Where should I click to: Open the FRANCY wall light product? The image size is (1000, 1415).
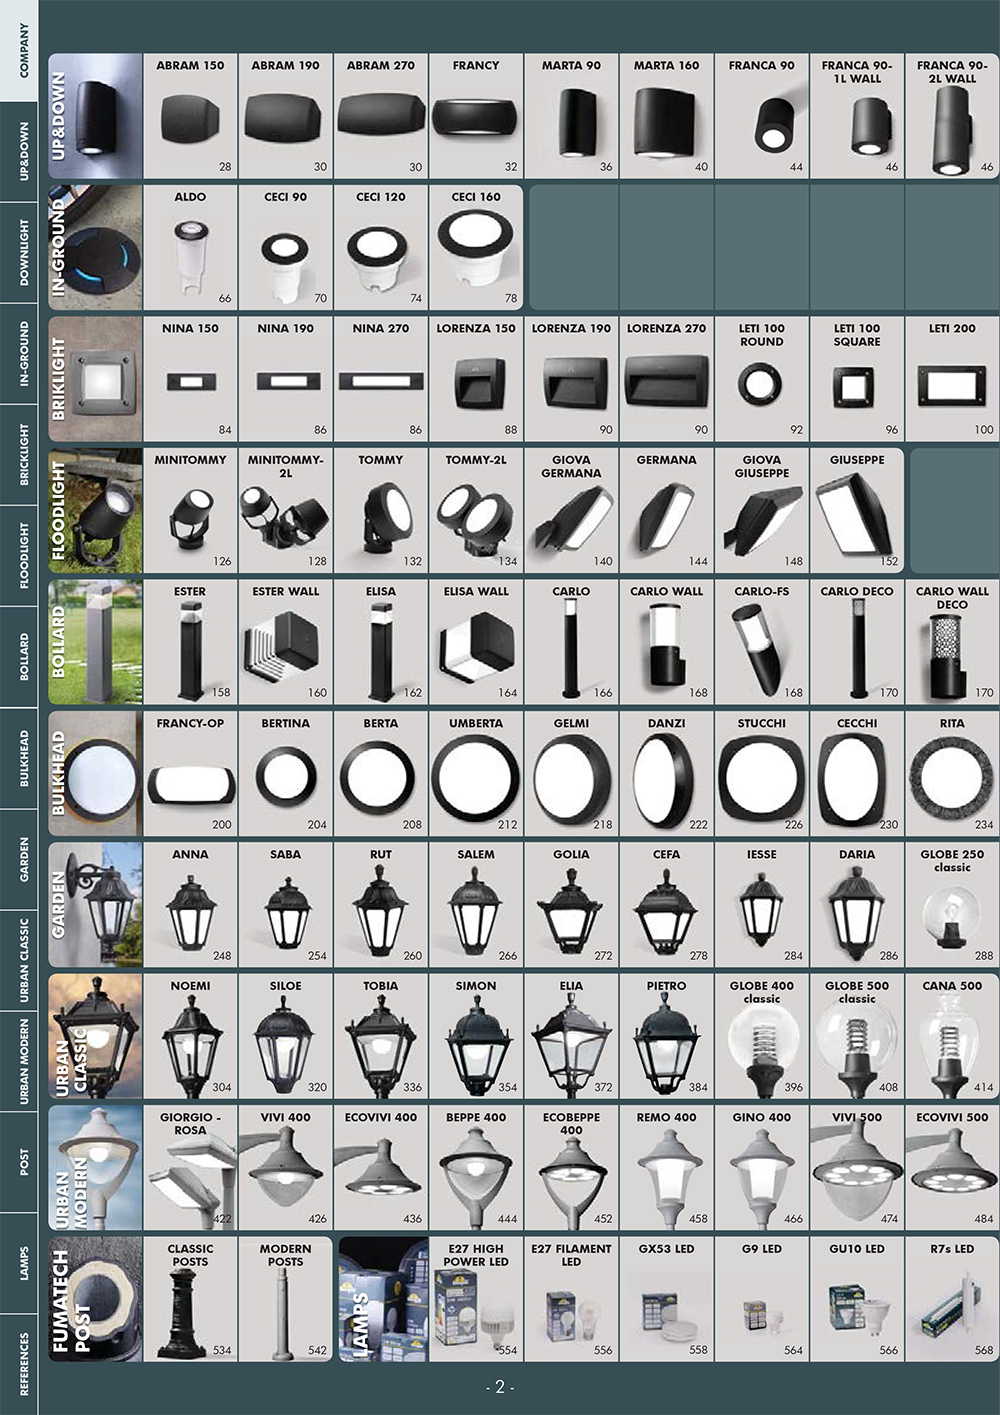point(476,116)
